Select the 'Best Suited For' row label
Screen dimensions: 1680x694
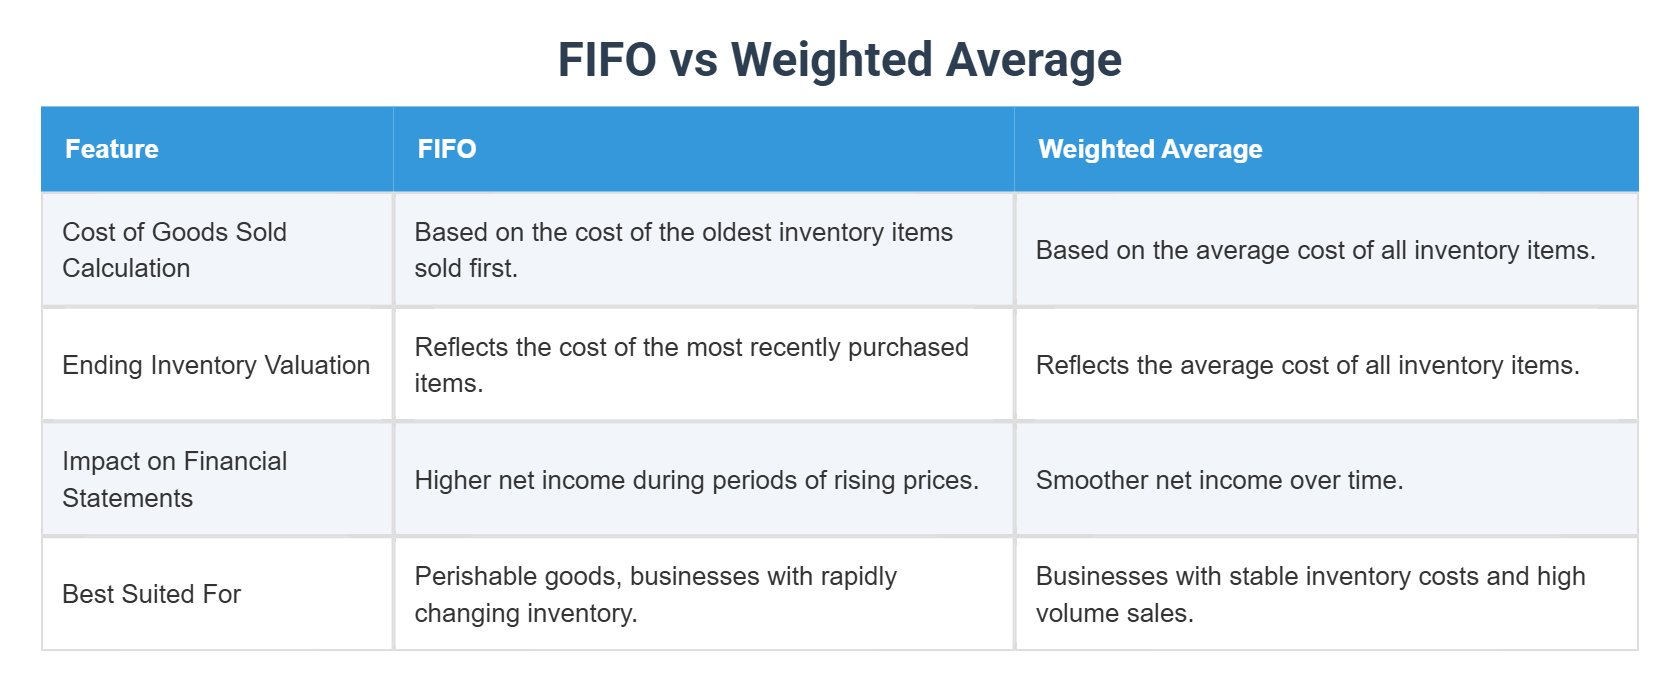(x=151, y=594)
